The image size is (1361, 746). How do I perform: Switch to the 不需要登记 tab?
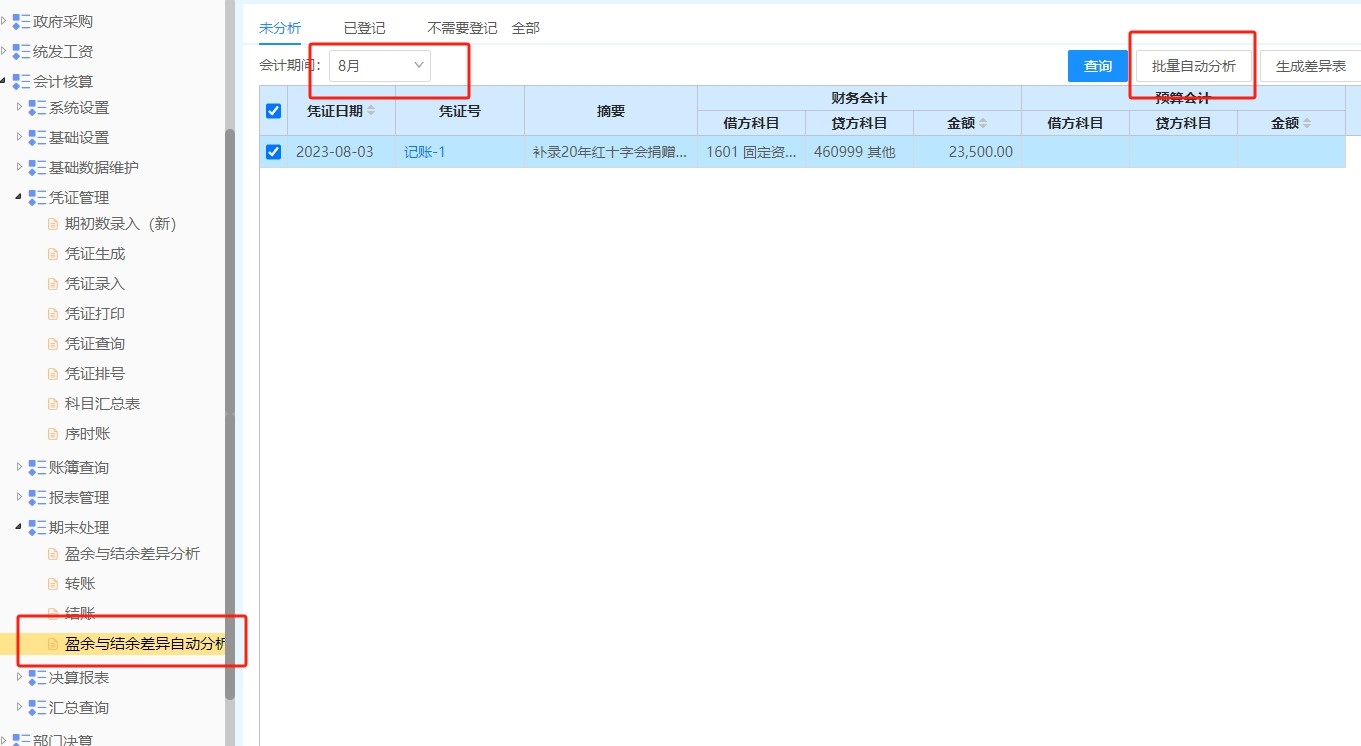462,28
